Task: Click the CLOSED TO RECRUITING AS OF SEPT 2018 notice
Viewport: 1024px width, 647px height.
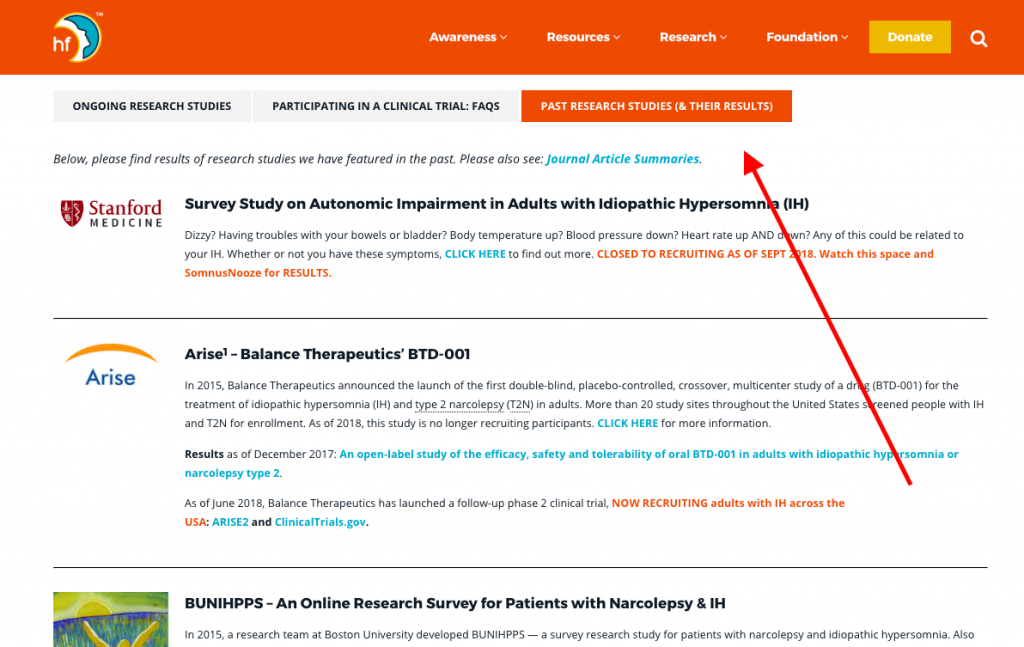Action: coord(705,254)
